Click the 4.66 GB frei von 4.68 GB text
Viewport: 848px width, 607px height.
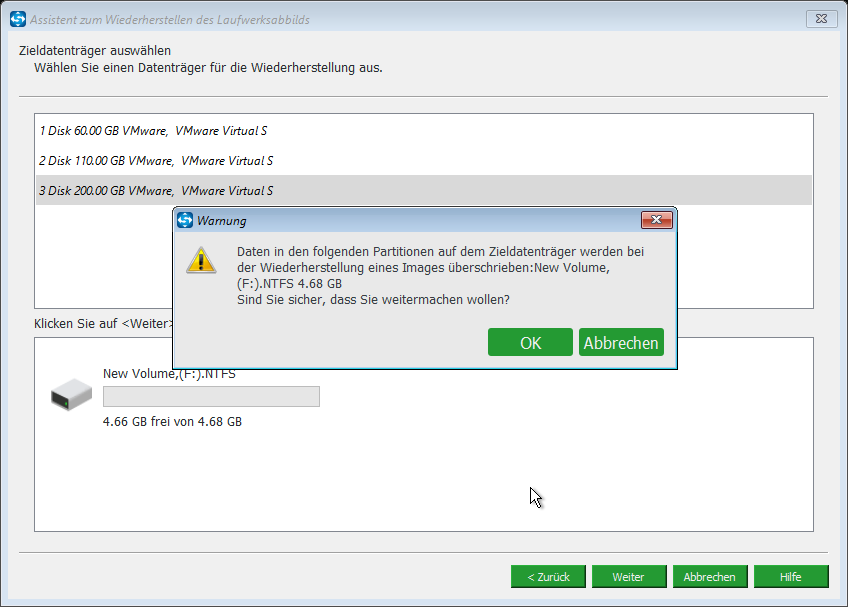coord(172,422)
